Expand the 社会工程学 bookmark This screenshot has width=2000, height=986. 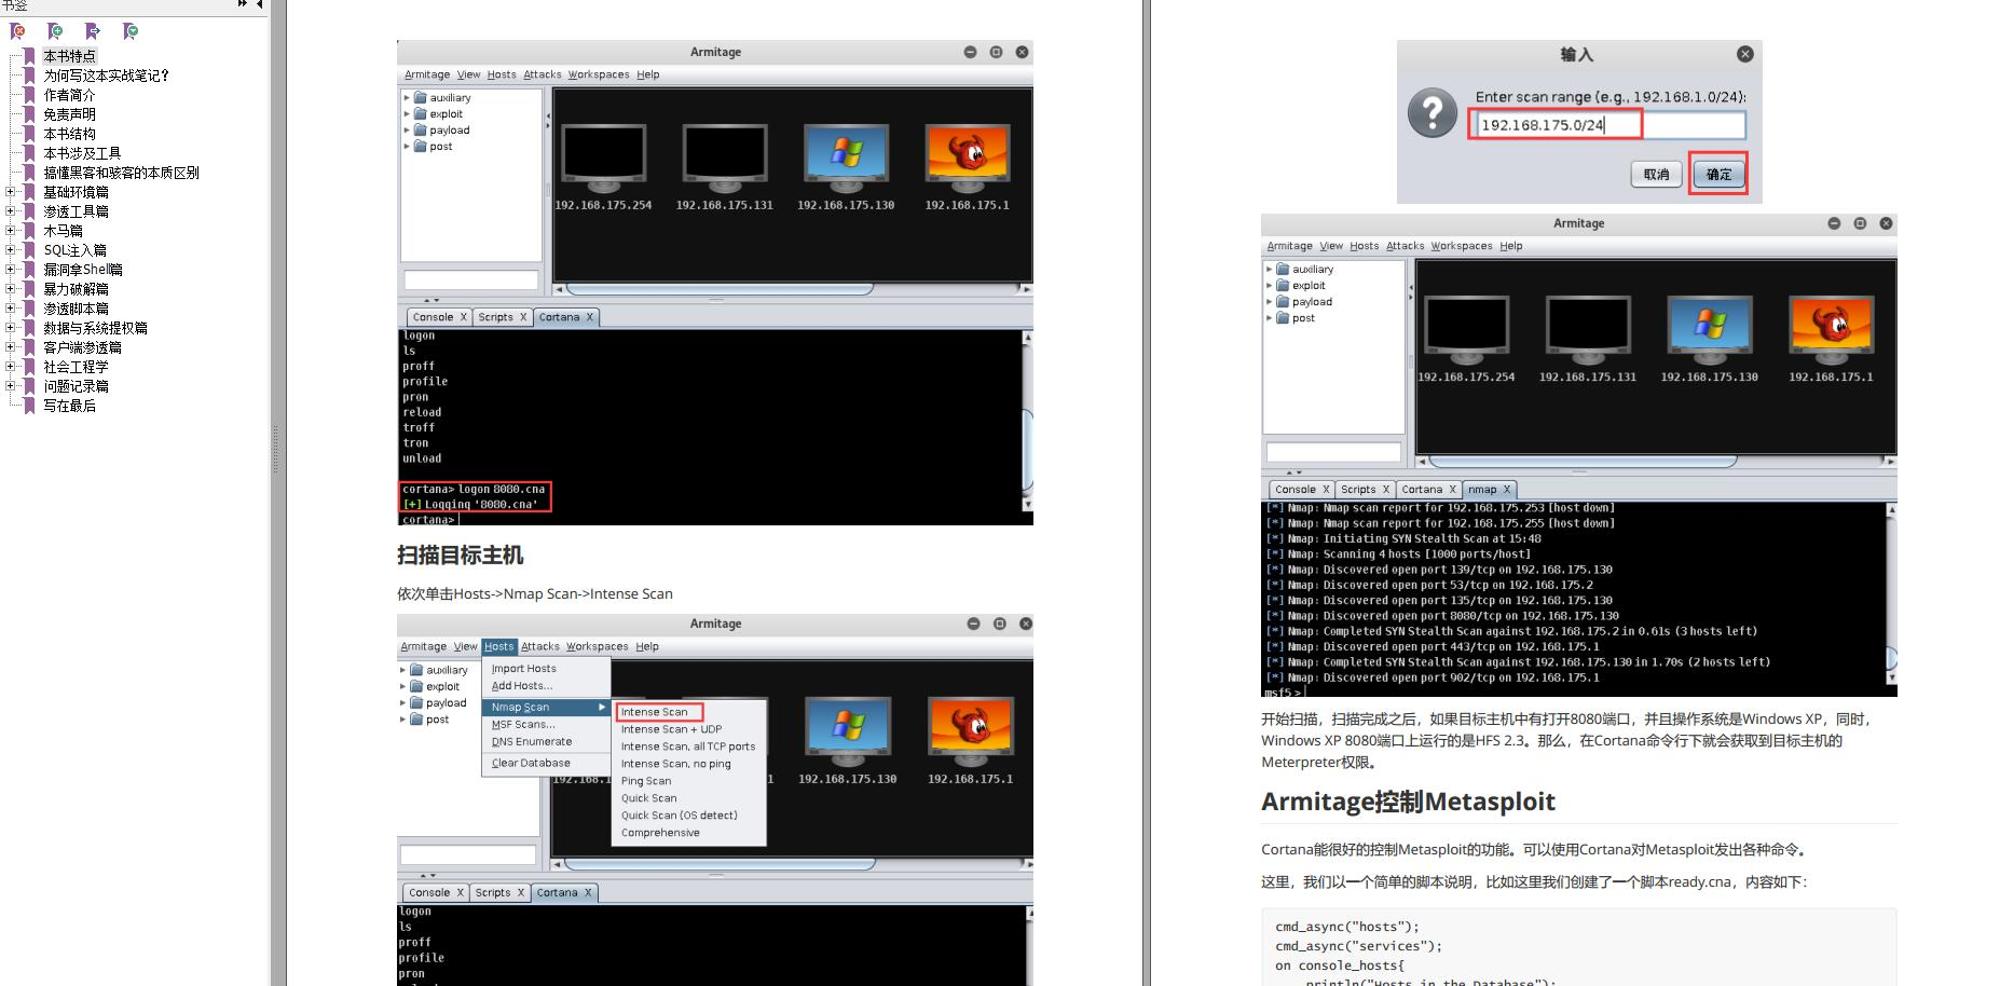10,367
